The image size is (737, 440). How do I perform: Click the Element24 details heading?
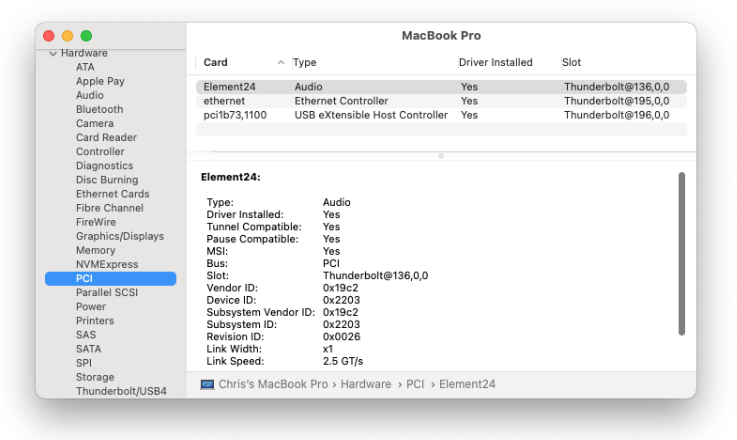pyautogui.click(x=231, y=177)
